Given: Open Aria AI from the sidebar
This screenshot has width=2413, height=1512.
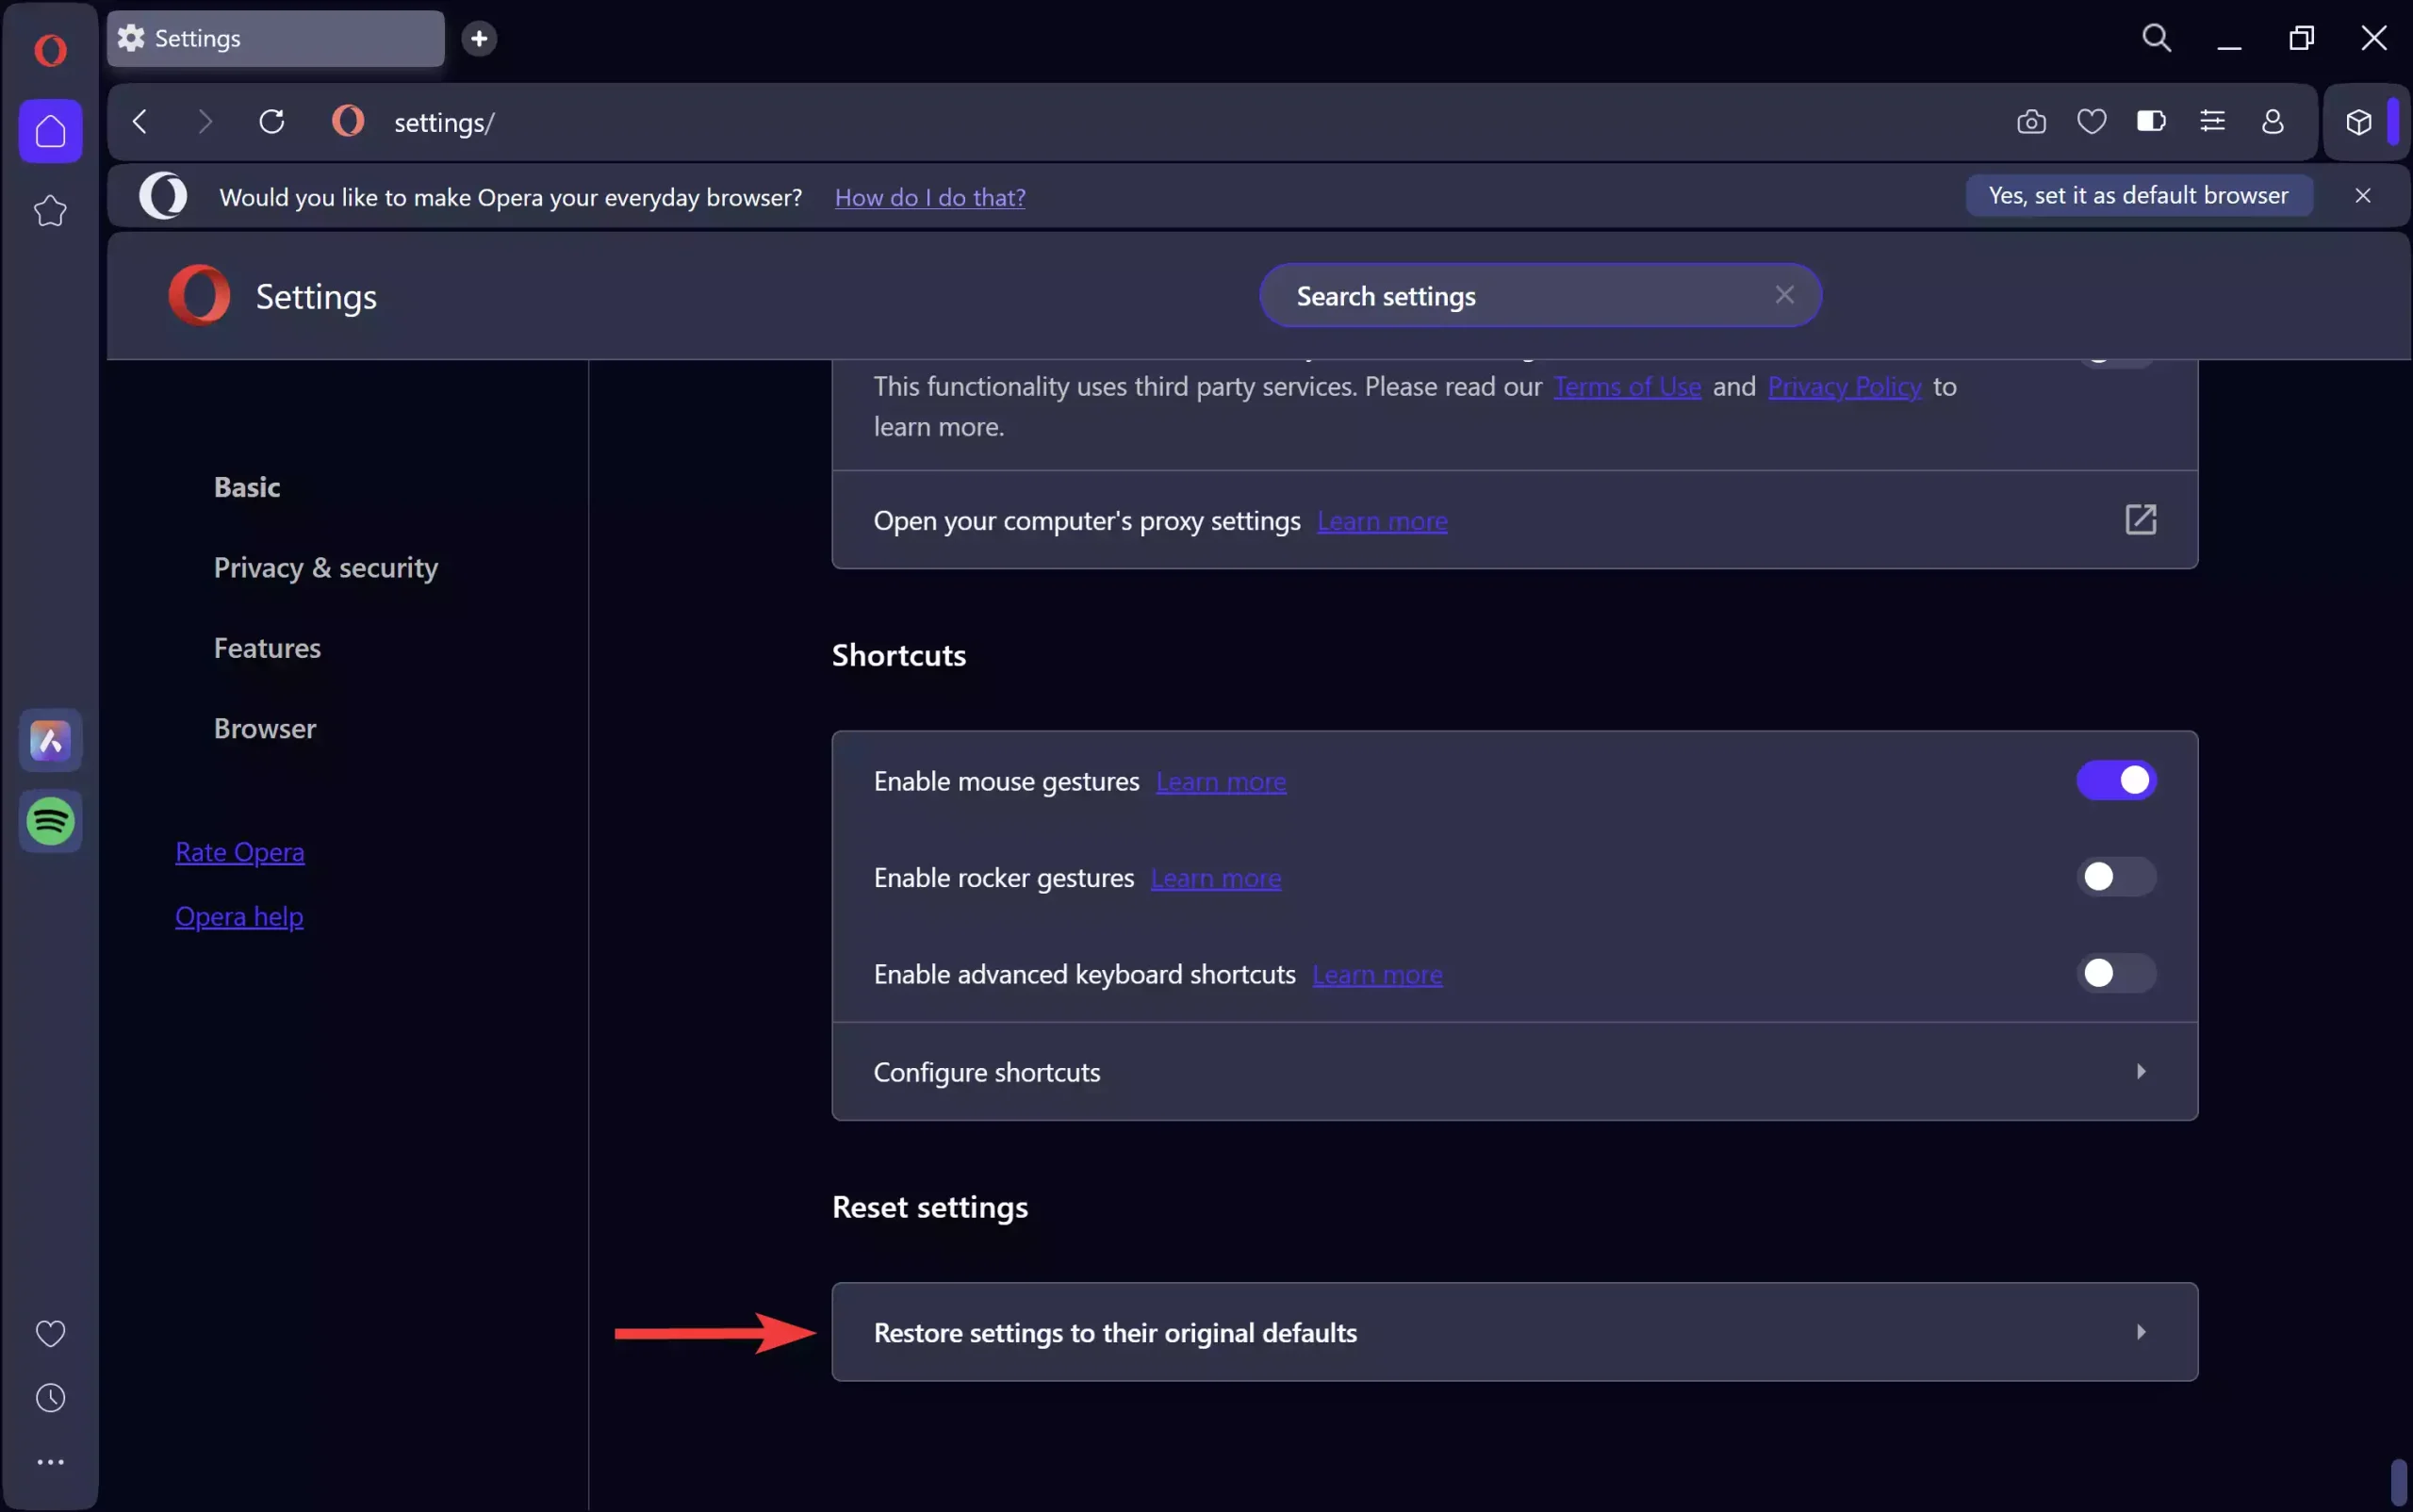Looking at the screenshot, I should pos(50,740).
